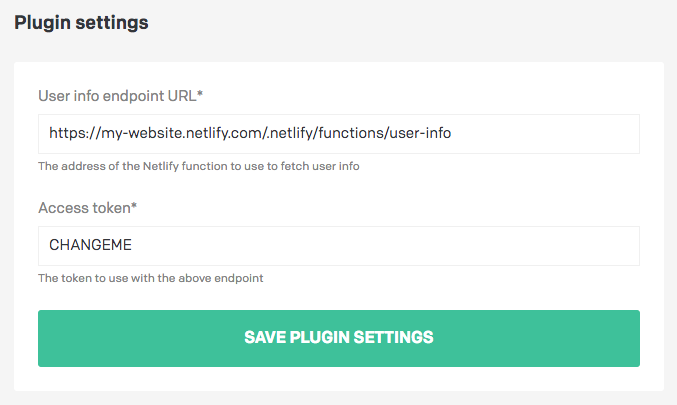Click the Netlify function address hint text
677x405 pixels.
click(198, 166)
